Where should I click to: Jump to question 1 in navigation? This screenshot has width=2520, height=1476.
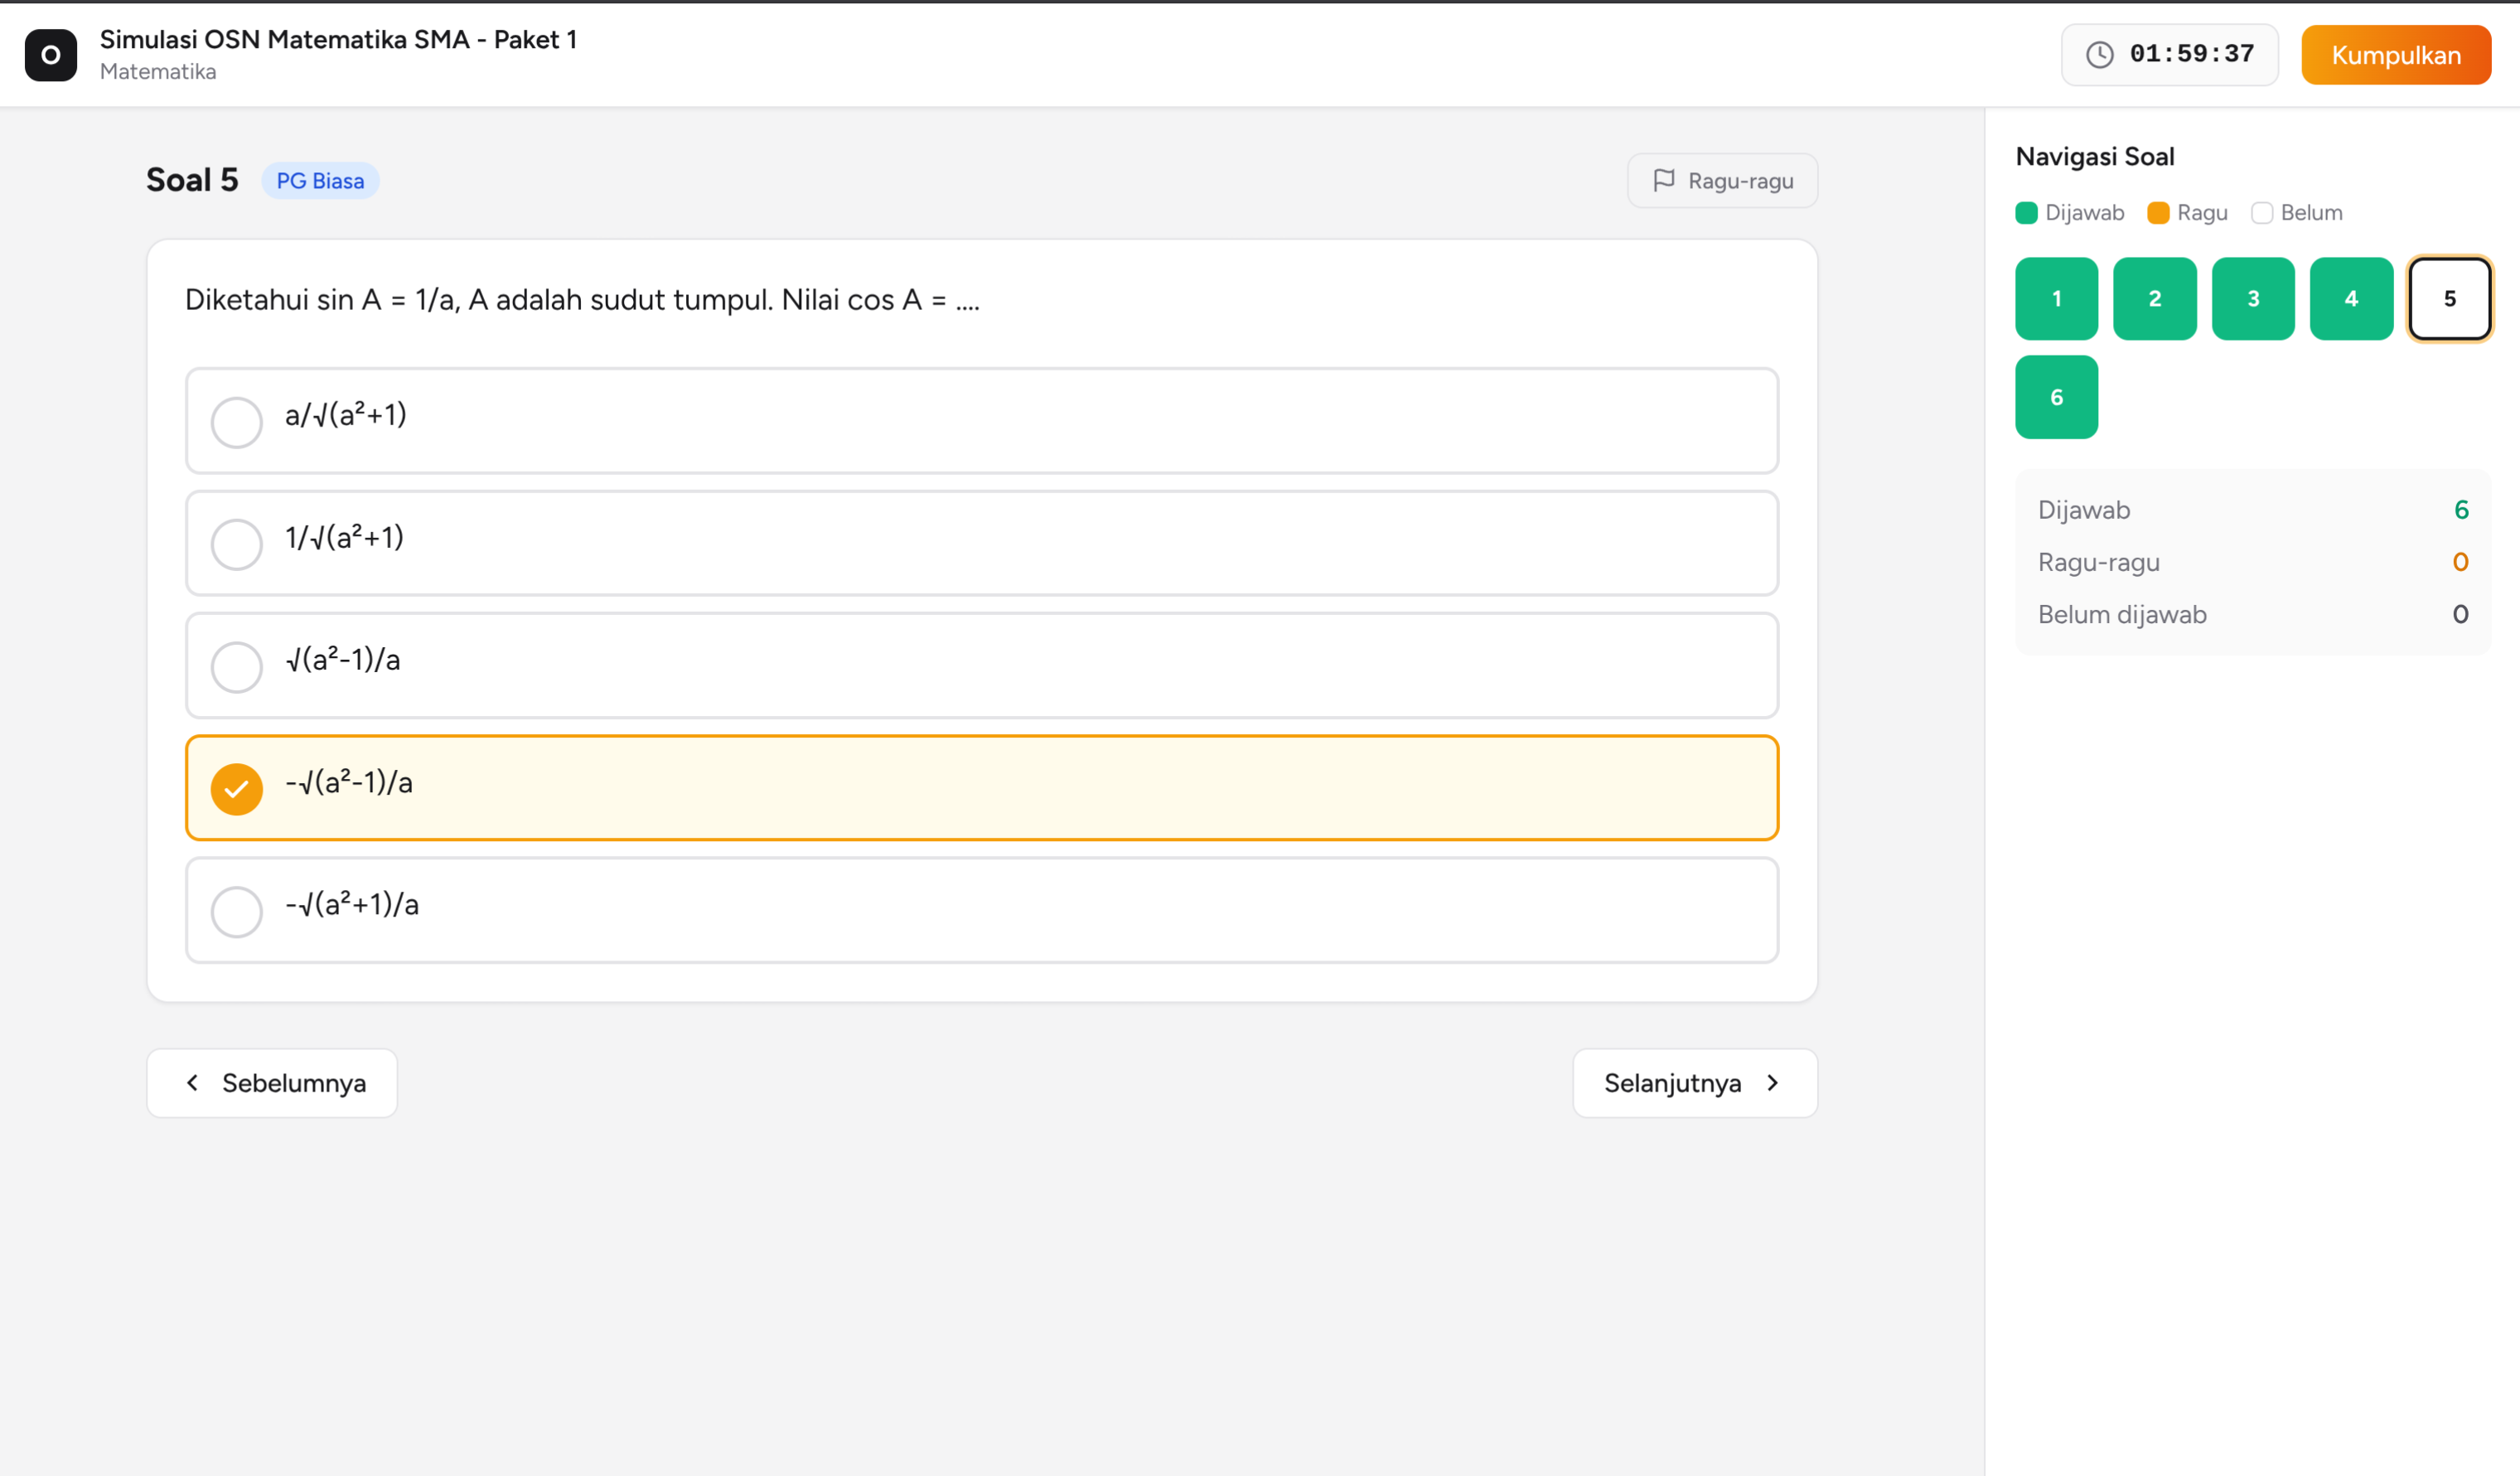point(2056,299)
